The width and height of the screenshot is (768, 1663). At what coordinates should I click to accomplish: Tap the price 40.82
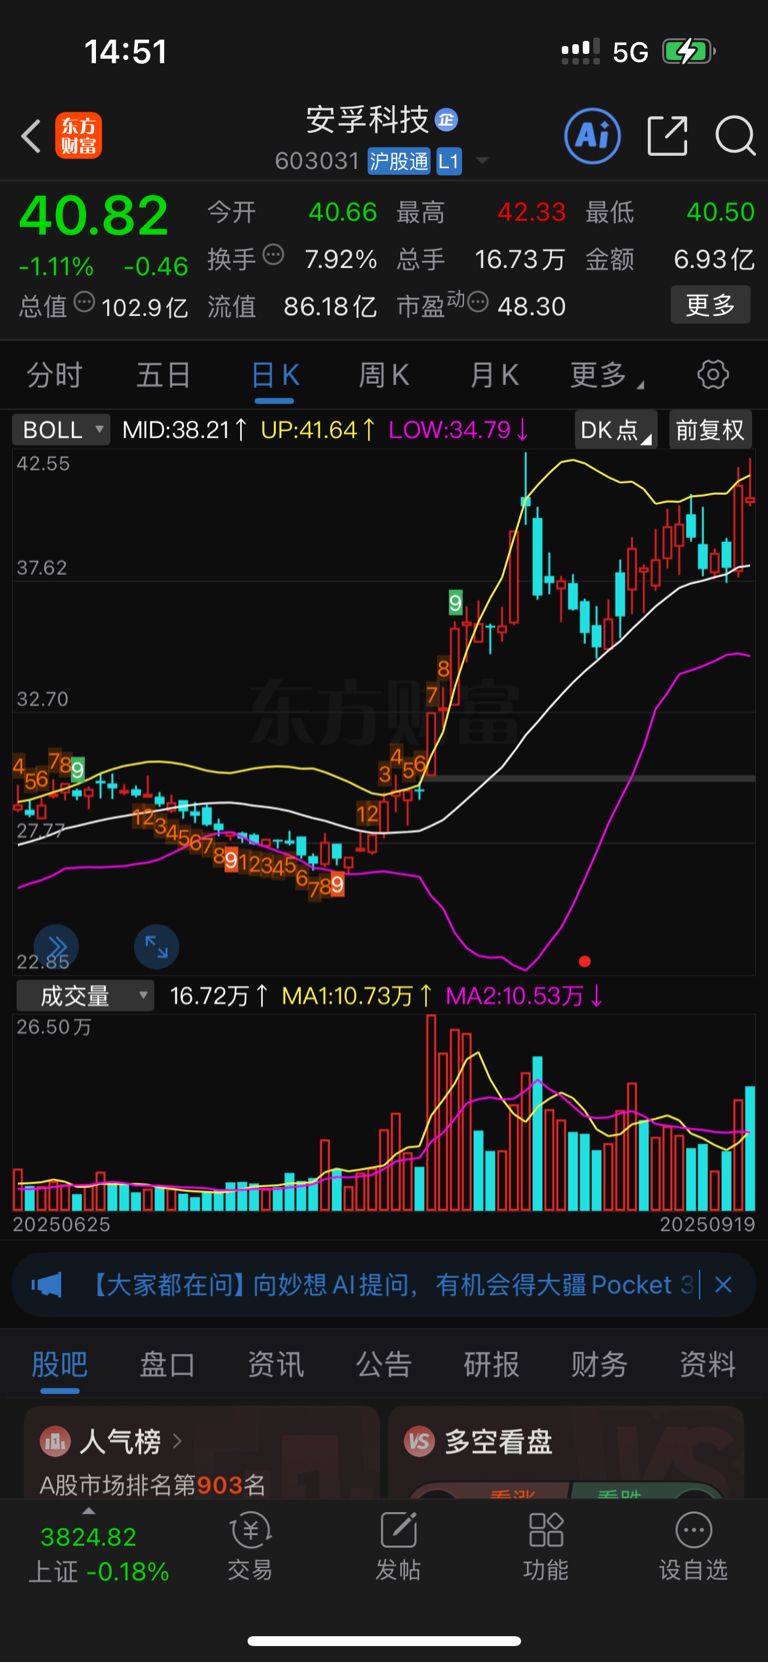click(x=94, y=216)
